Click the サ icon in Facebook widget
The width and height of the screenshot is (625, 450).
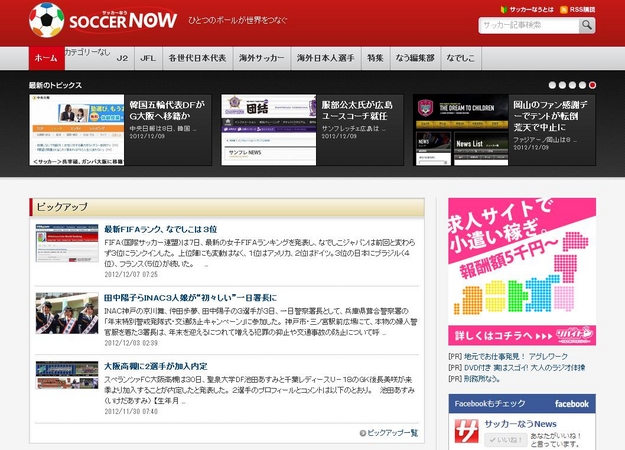click(468, 432)
